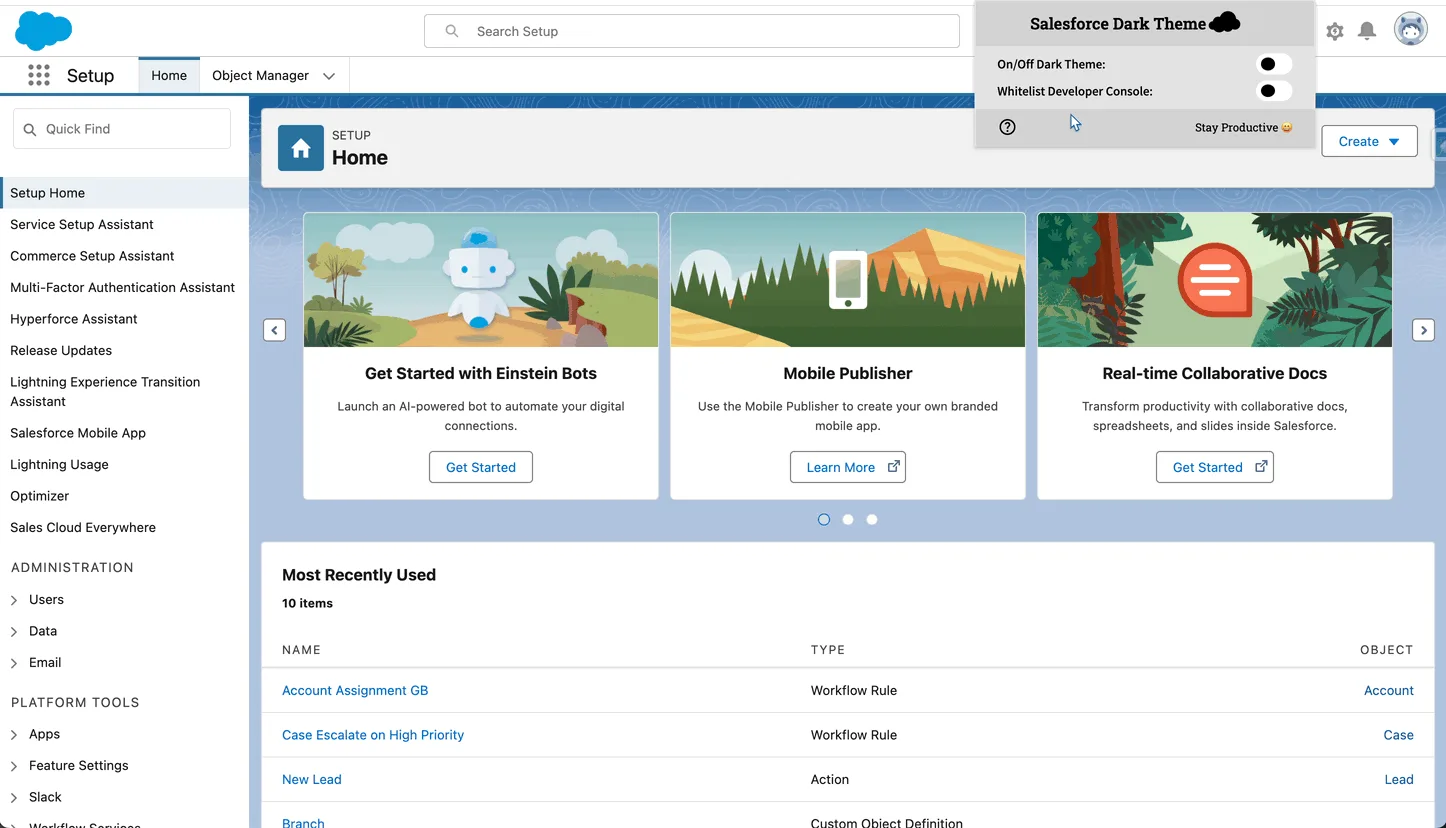Viewport: 1446px width, 828px height.
Task: Open Lightning Experience Transition Assistant
Action: (105, 392)
